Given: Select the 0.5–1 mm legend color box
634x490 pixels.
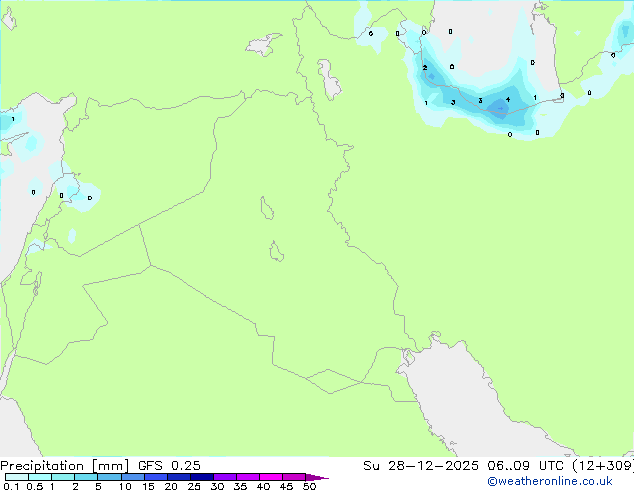Looking at the screenshot, I should [40, 477].
